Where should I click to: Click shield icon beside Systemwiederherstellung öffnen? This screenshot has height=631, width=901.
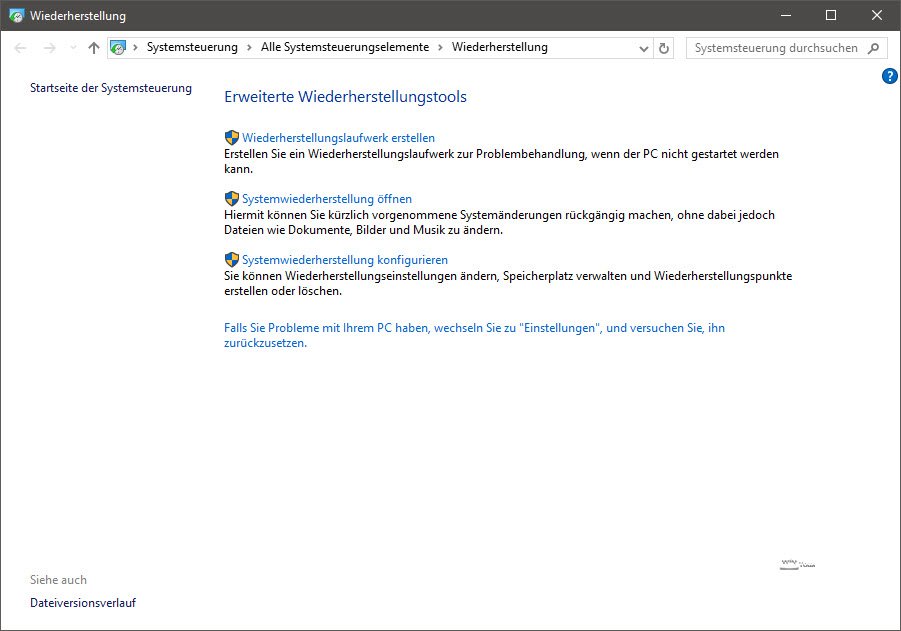point(232,199)
